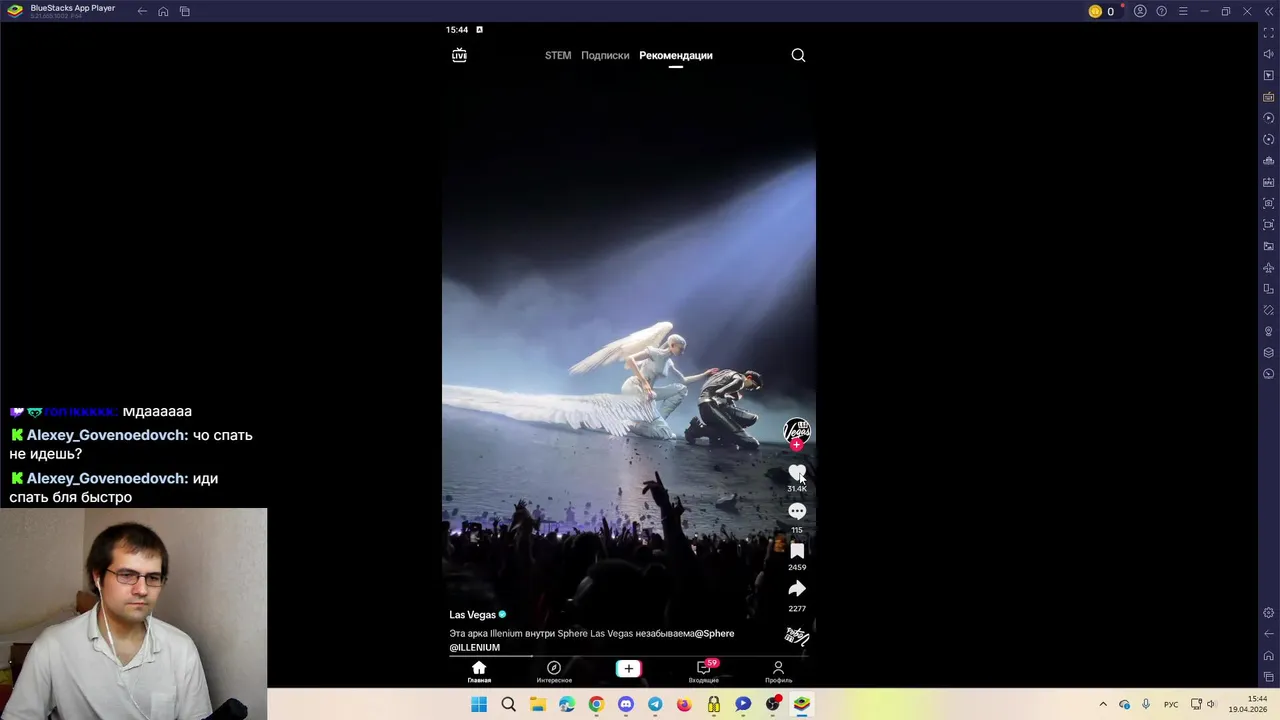Image resolution: width=1280 pixels, height=720 pixels.
Task: Go back with BlueStacks title bar arrow
Action: [x=142, y=11]
